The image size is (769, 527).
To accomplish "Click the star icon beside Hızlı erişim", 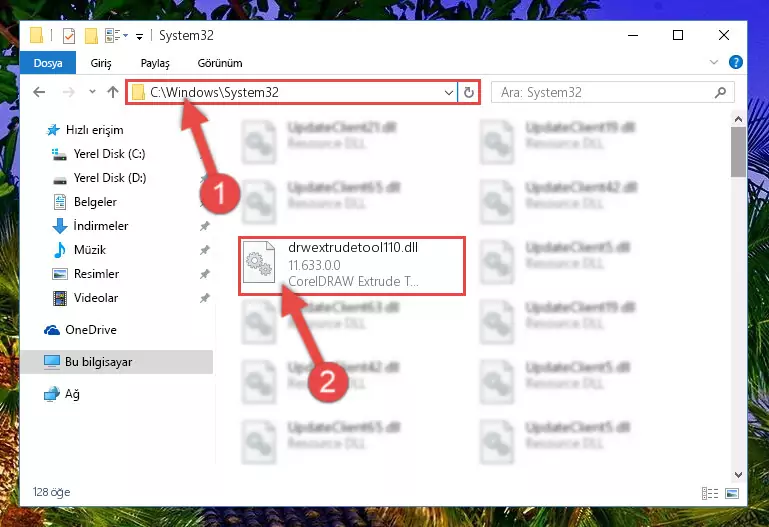I will coord(52,130).
